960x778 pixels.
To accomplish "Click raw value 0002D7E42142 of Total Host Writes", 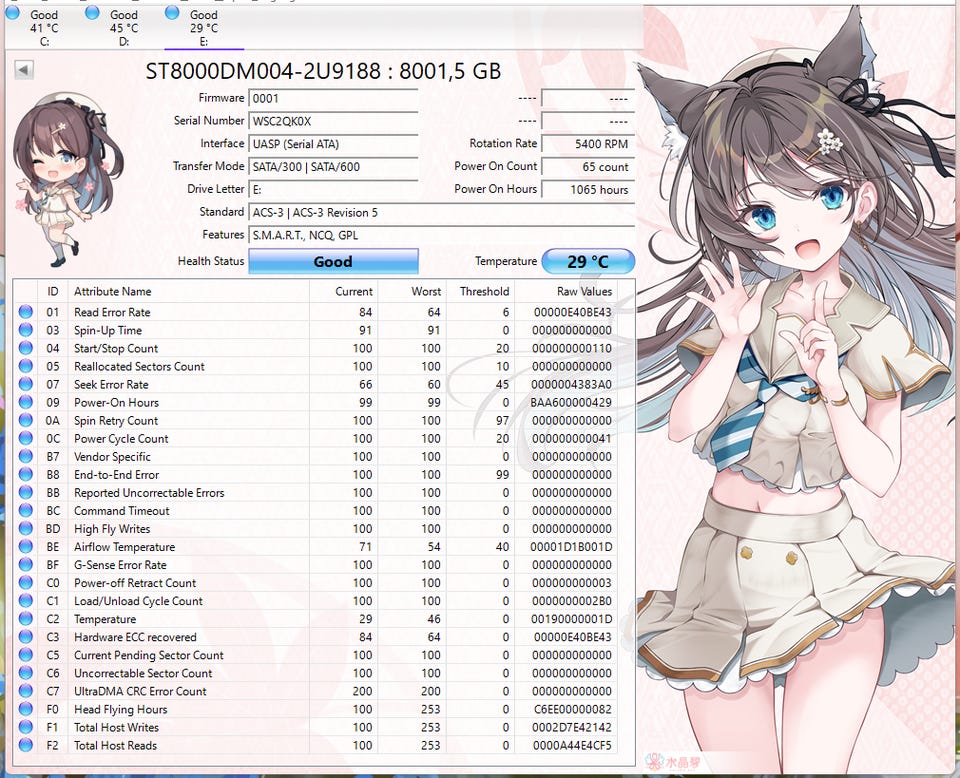I will (x=571, y=728).
